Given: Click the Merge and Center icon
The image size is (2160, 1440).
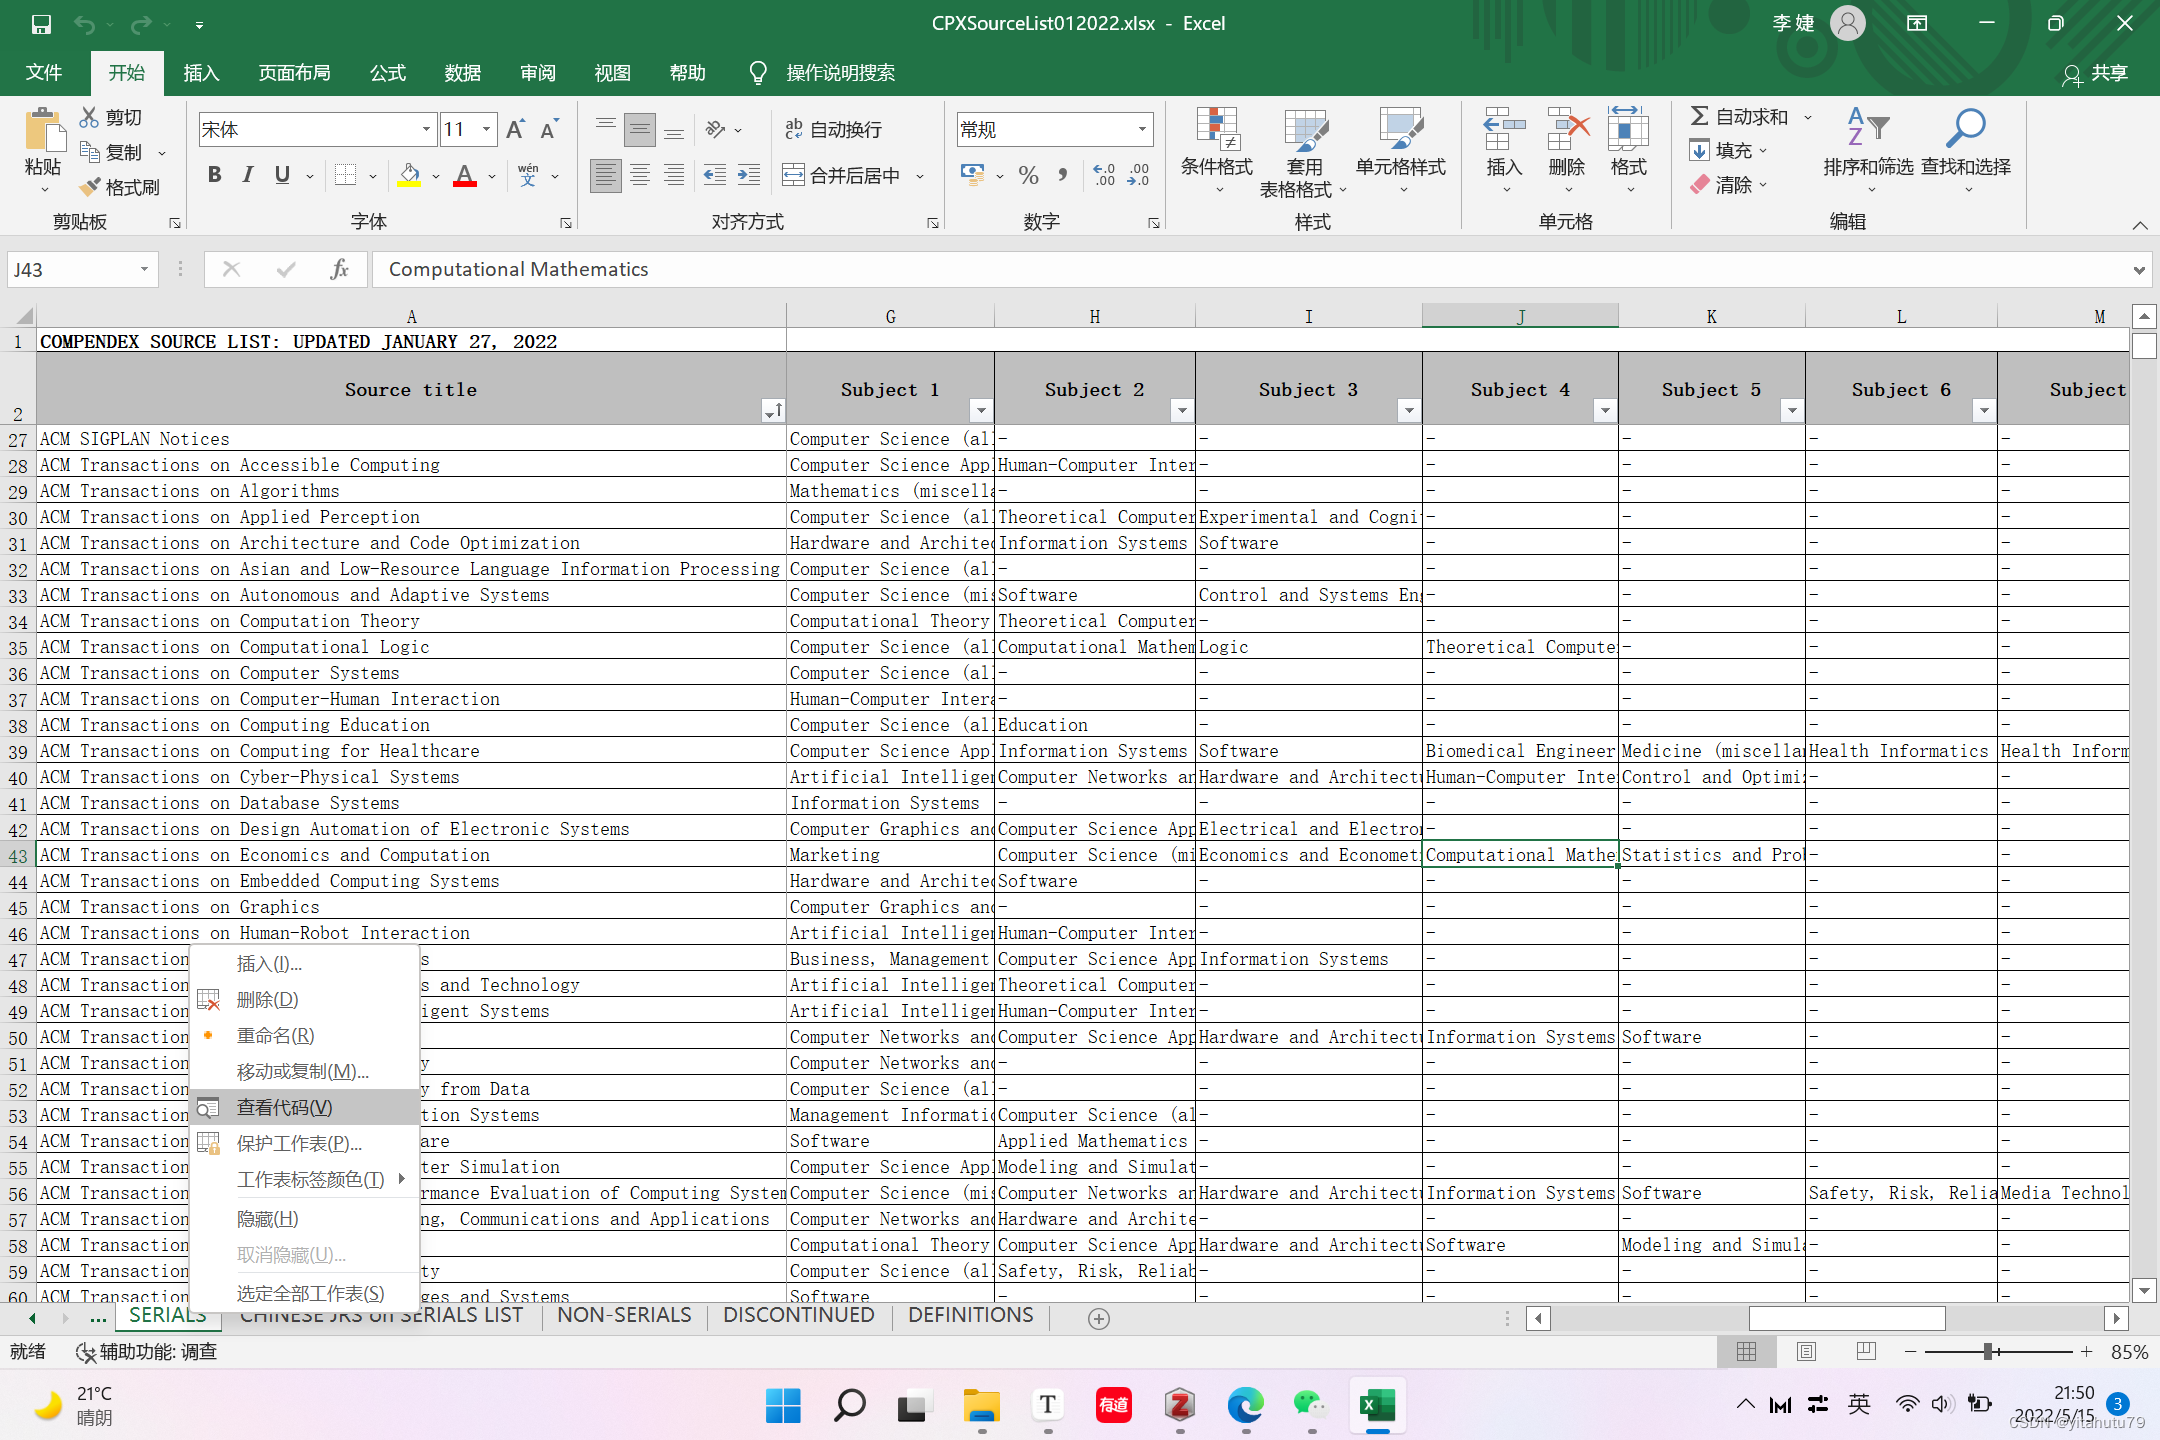Looking at the screenshot, I should [x=793, y=176].
